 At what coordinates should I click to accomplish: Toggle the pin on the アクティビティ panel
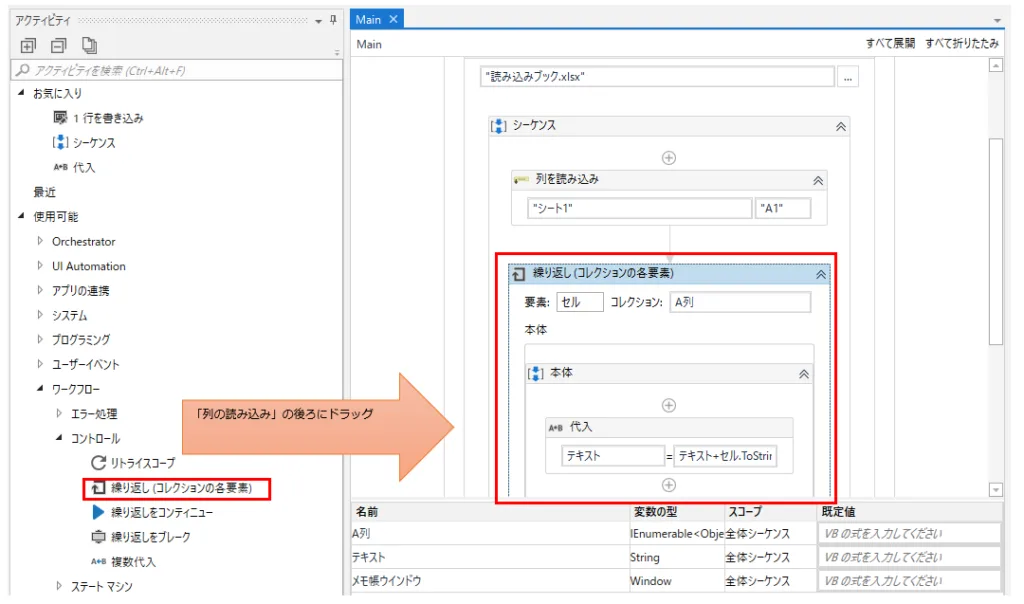pyautogui.click(x=333, y=20)
